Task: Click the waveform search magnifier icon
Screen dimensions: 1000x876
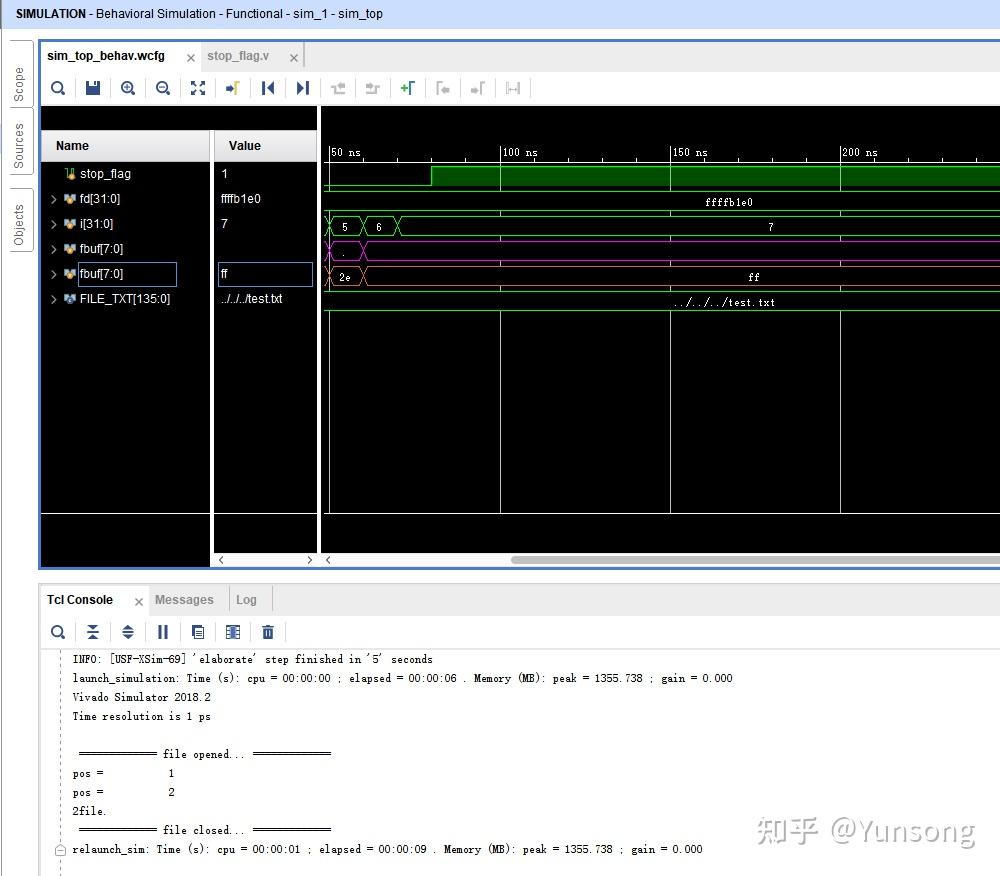Action: pyautogui.click(x=58, y=88)
